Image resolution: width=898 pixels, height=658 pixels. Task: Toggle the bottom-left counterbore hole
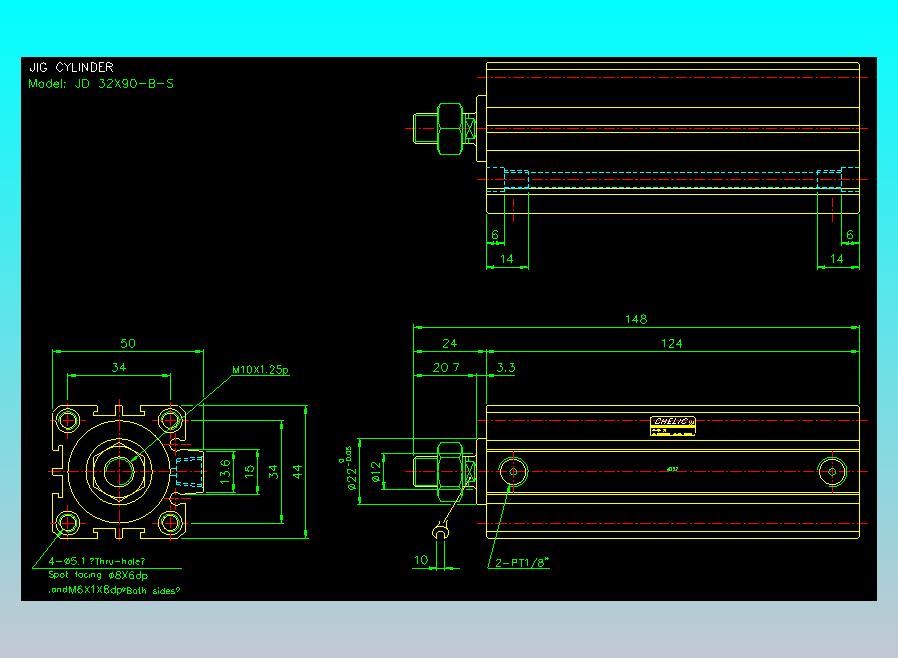[67, 522]
